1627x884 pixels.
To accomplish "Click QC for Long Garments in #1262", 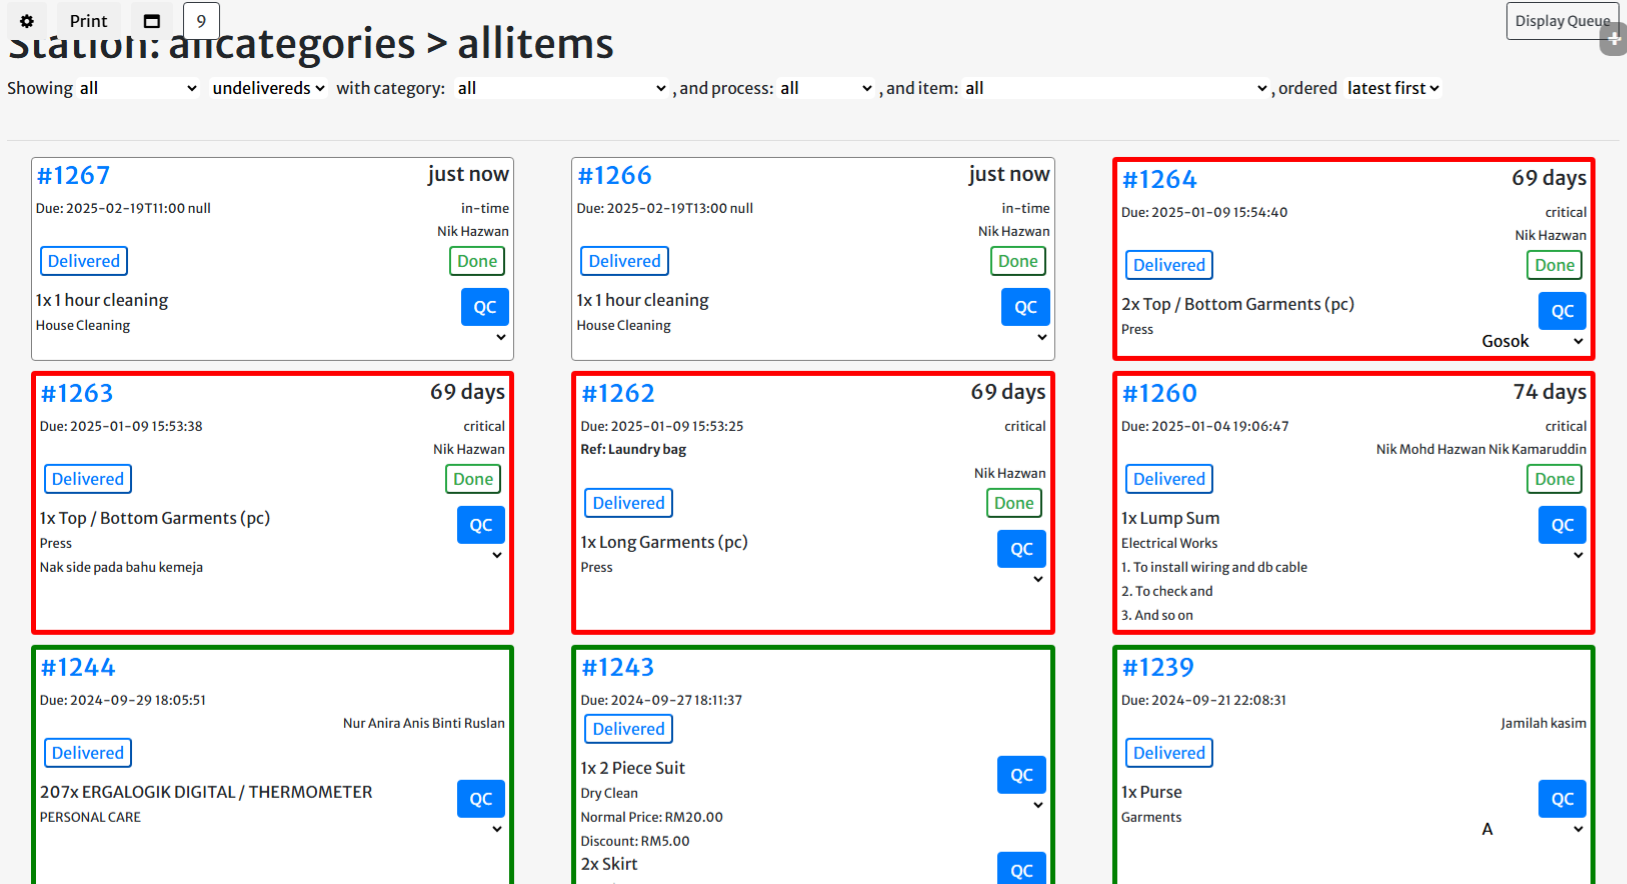I will pos(1022,549).
